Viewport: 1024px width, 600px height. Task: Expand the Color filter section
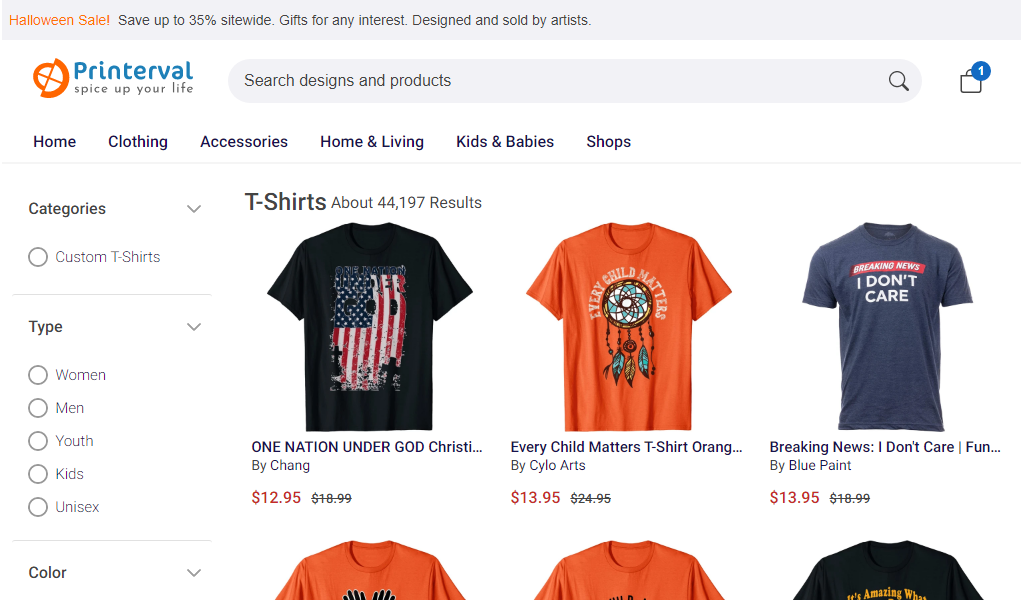[x=193, y=573]
